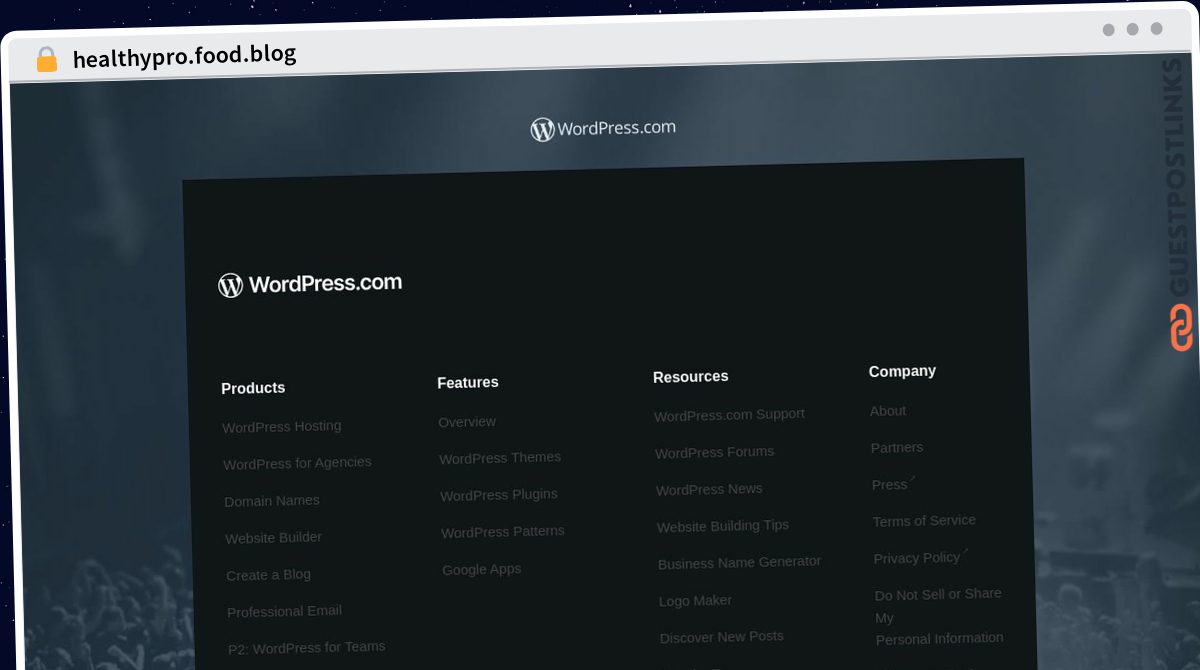Viewport: 1200px width, 670px height.
Task: Open WordPress Themes under Features
Action: coord(500,457)
